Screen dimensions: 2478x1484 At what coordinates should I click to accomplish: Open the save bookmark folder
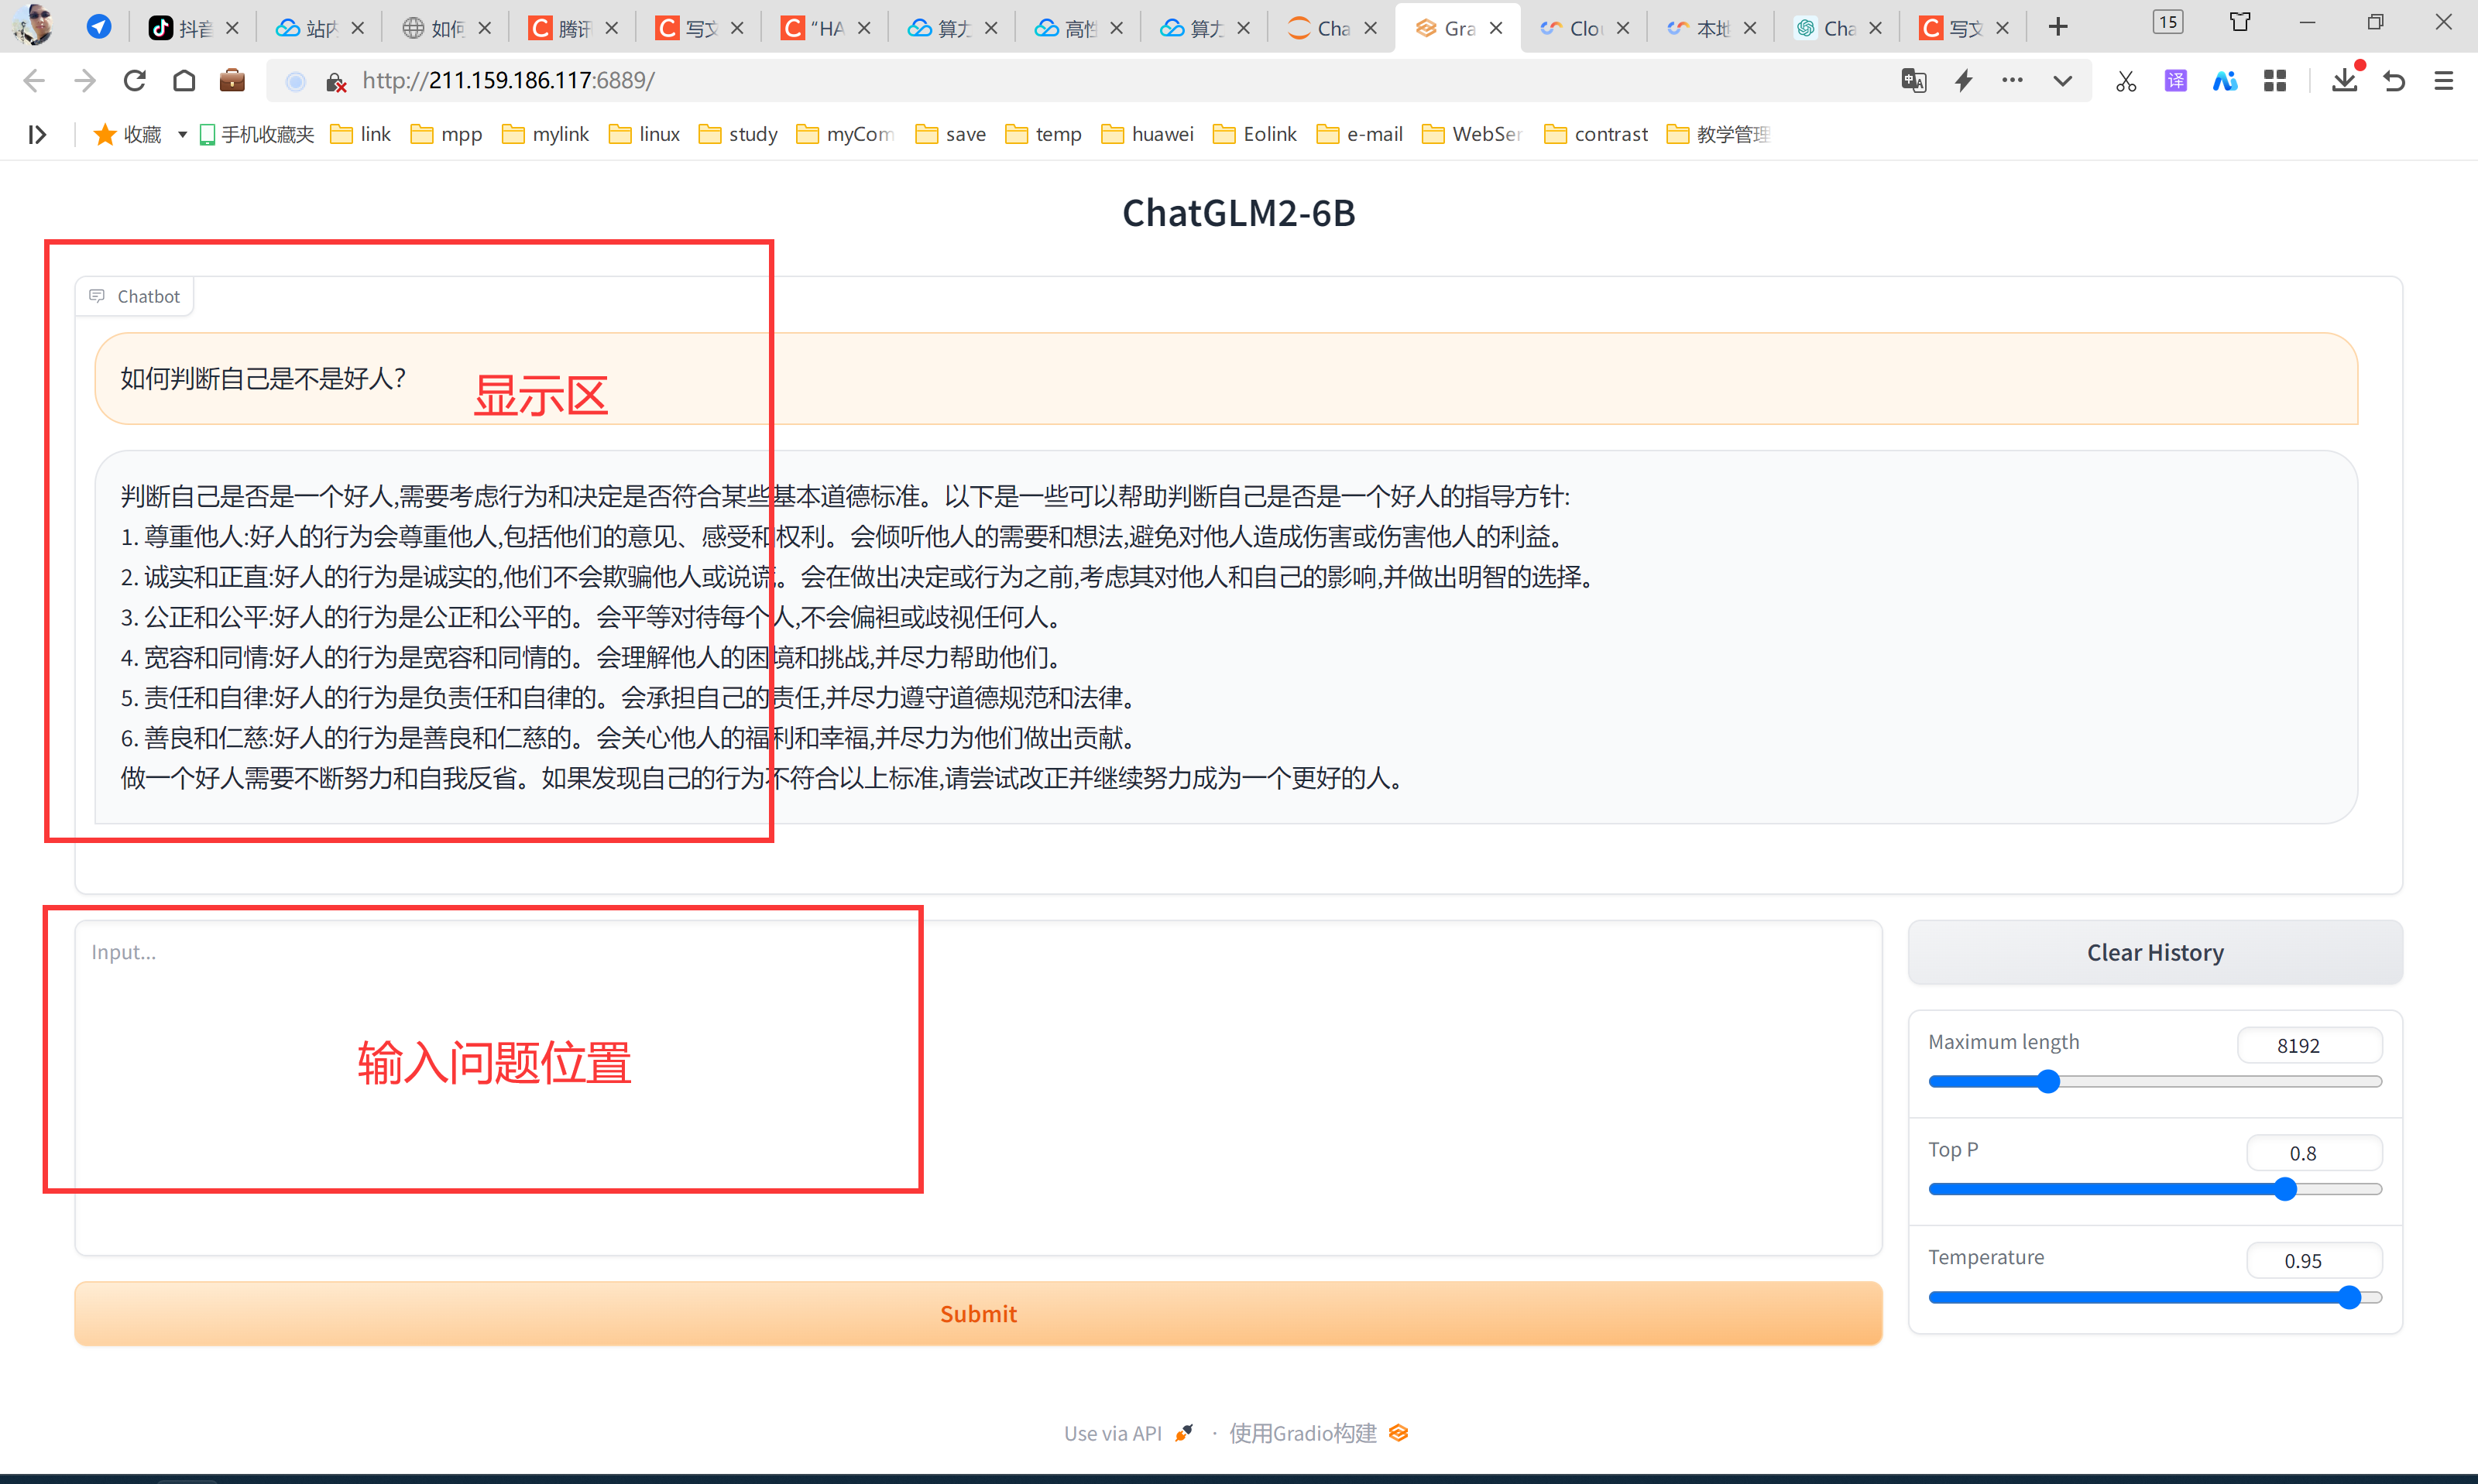950,134
